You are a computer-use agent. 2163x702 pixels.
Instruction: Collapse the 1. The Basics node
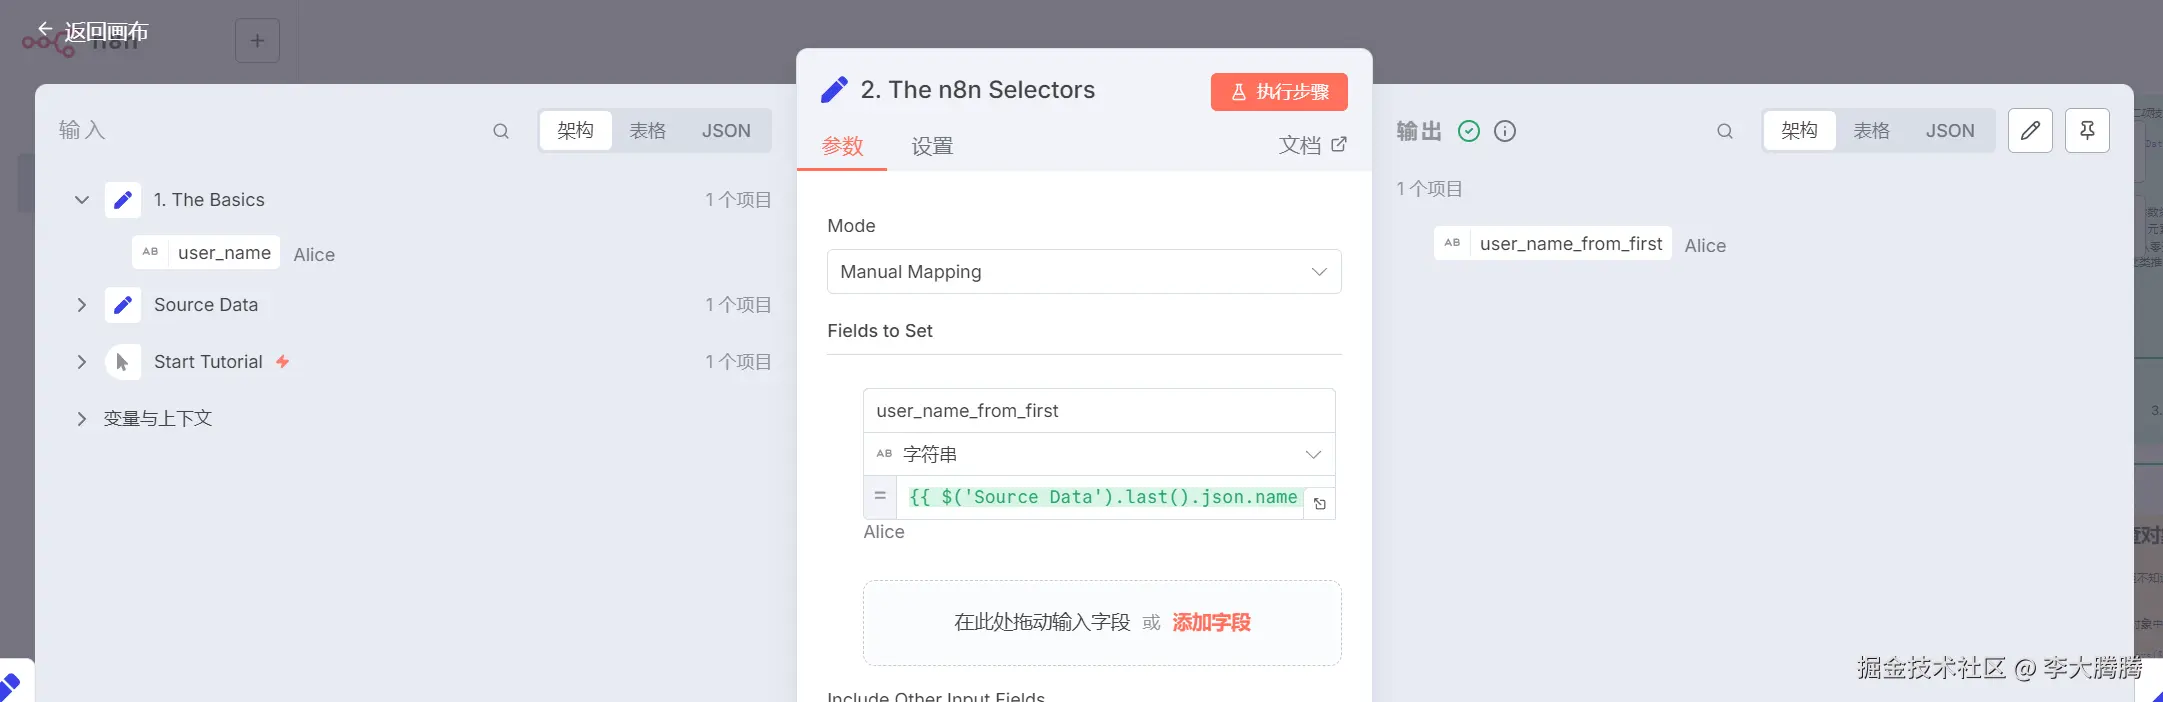tap(82, 200)
